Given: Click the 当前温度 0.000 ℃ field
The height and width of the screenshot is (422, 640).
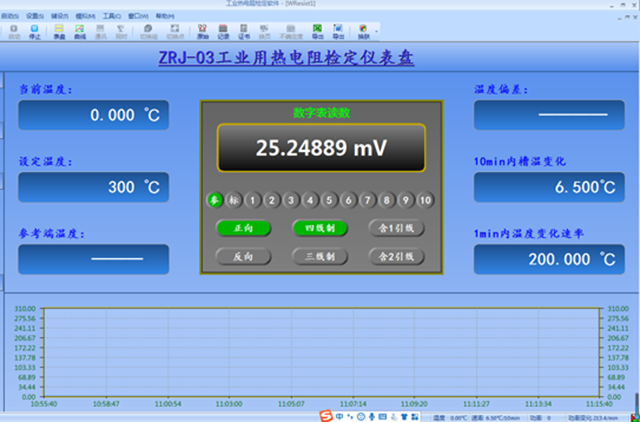Looking at the screenshot, I should click(93, 115).
